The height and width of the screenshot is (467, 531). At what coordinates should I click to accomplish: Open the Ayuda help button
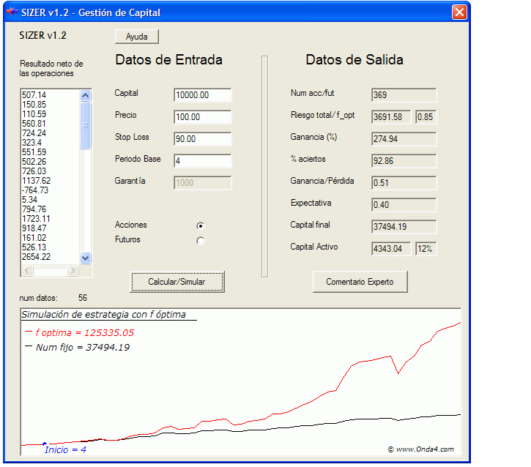(137, 37)
